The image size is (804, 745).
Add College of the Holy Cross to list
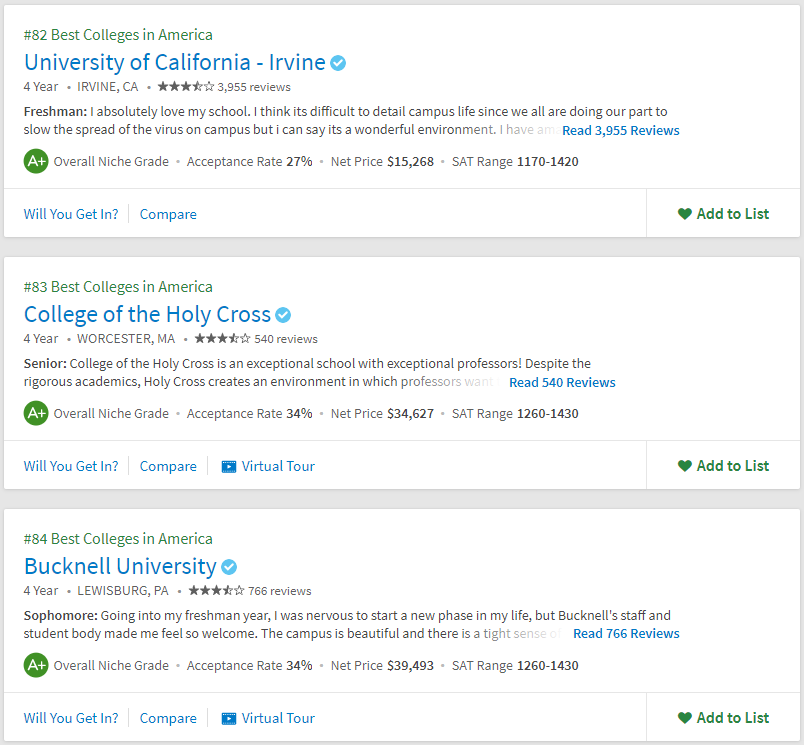pyautogui.click(x=723, y=466)
